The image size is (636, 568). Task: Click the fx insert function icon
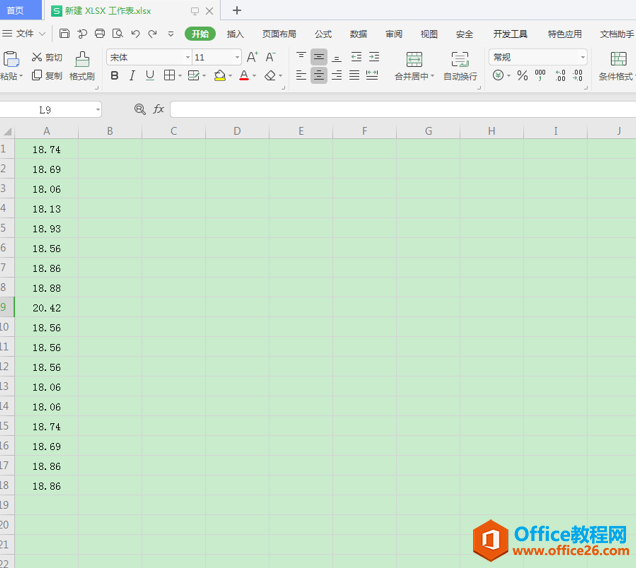coord(158,109)
